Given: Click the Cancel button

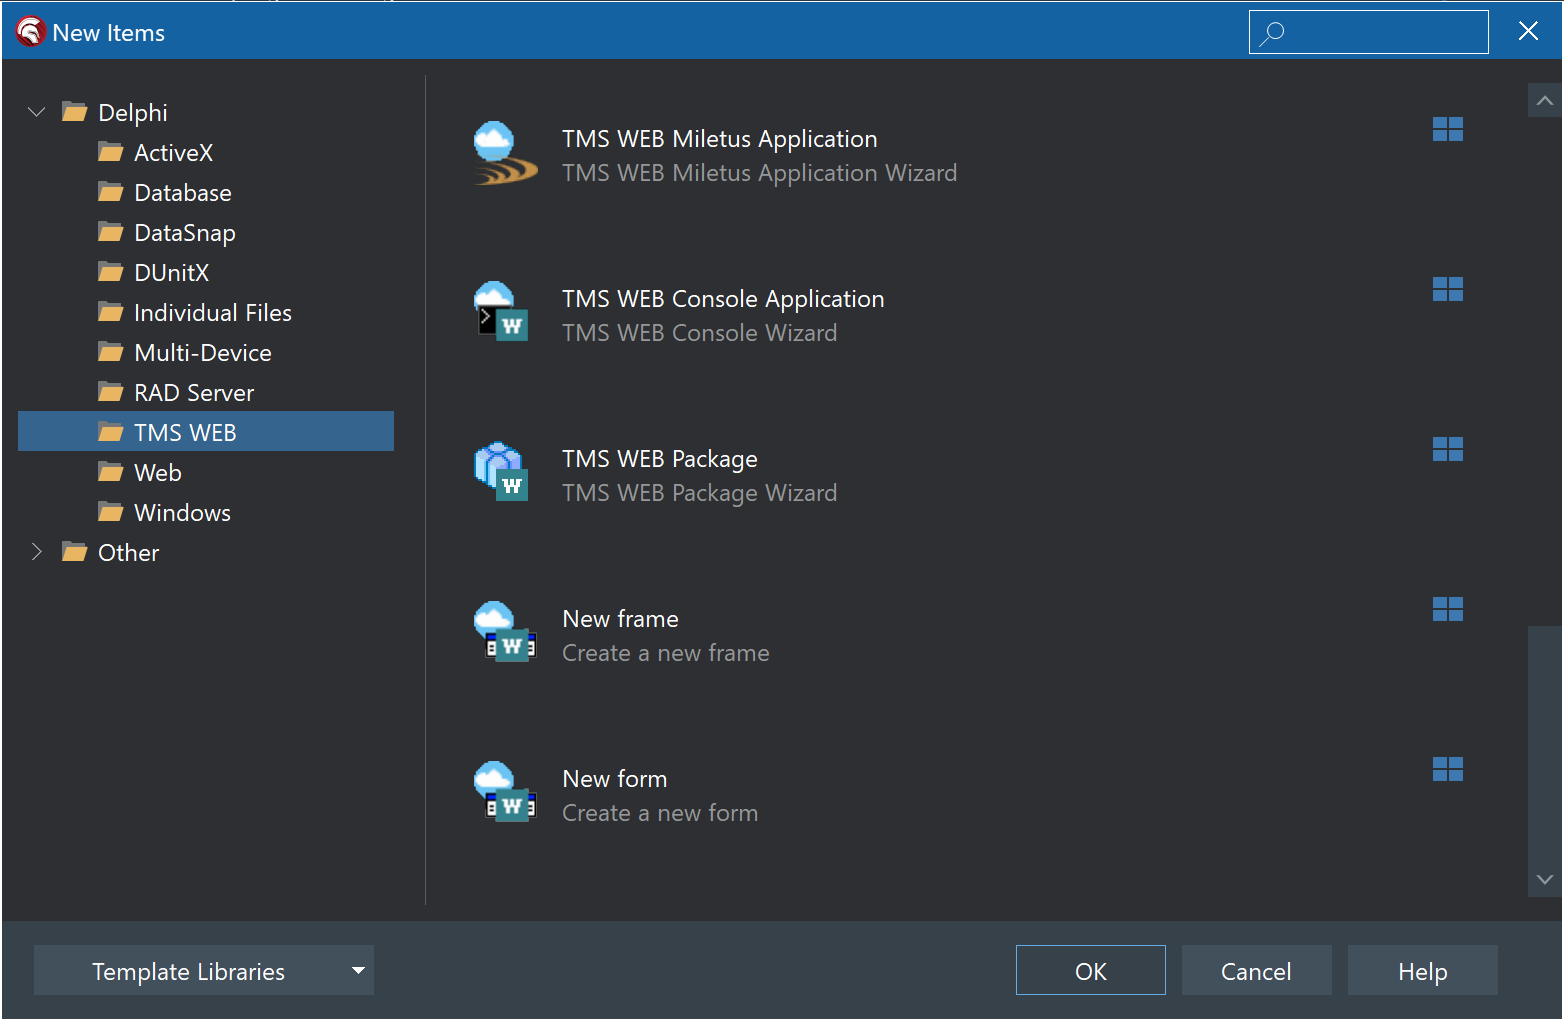Looking at the screenshot, I should pos(1257,970).
